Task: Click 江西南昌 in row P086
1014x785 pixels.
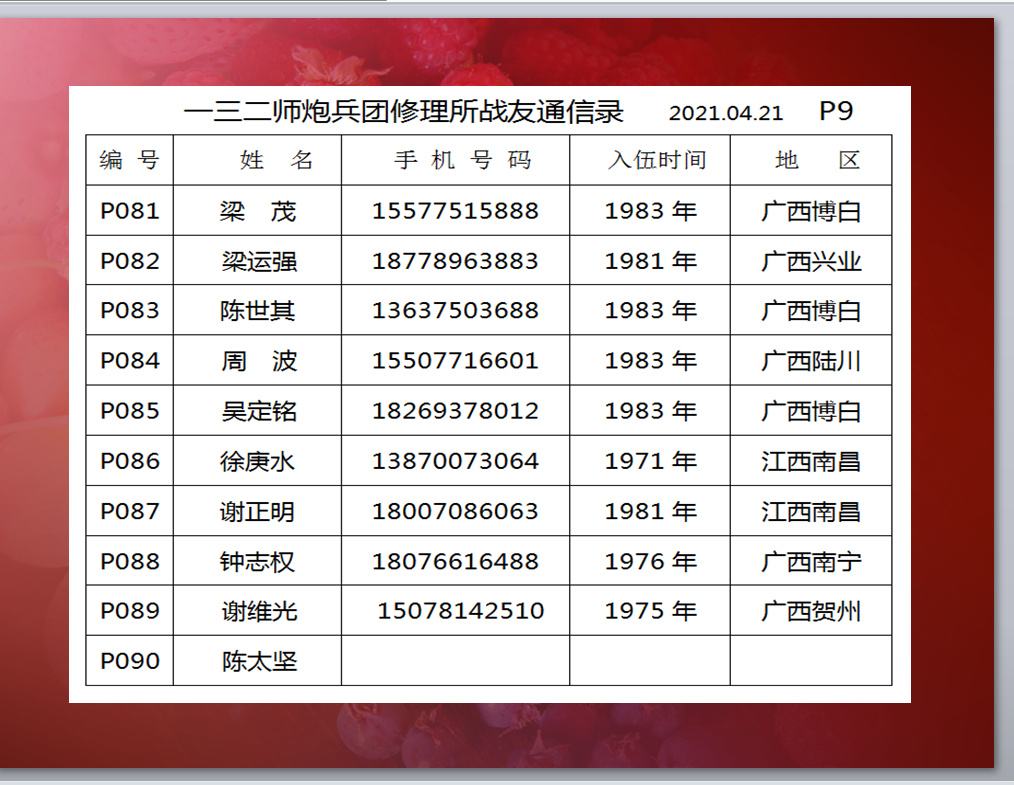Action: pyautogui.click(x=811, y=462)
